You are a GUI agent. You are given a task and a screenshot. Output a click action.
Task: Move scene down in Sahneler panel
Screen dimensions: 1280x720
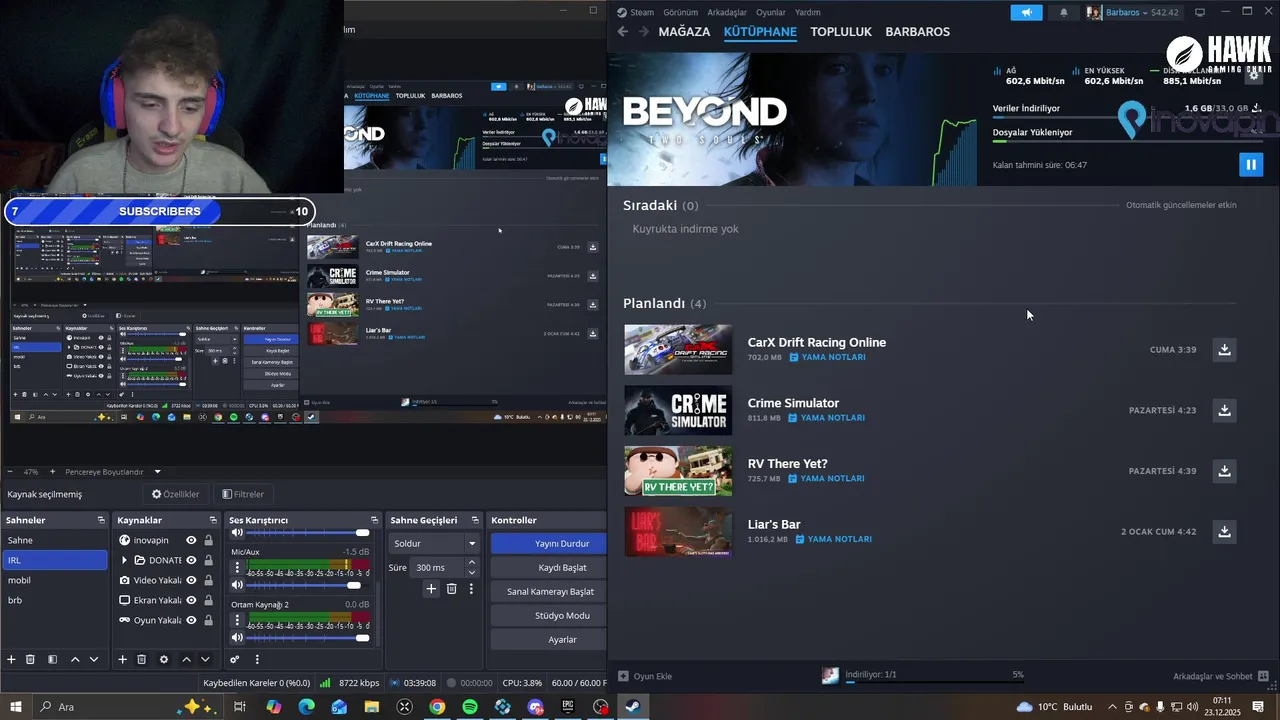[94, 659]
